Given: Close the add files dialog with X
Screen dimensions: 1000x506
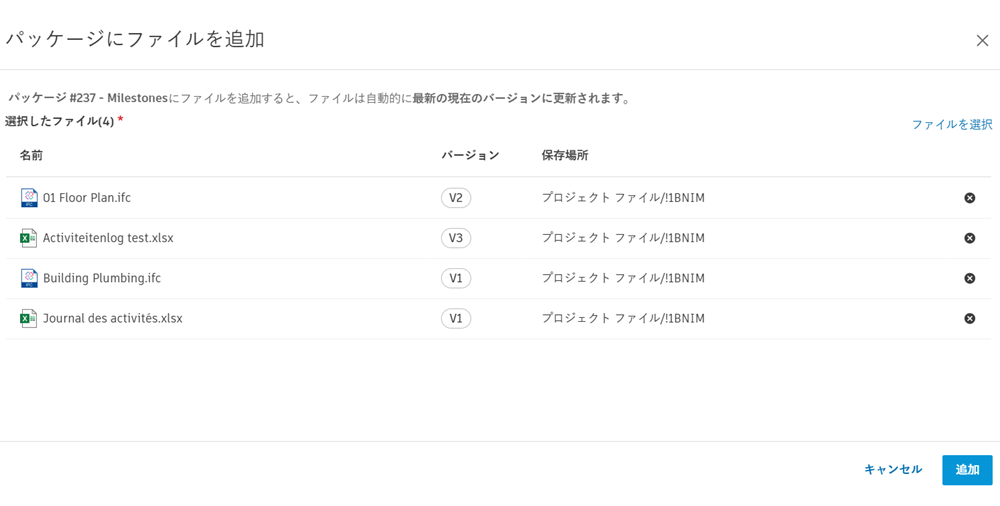Looking at the screenshot, I should pyautogui.click(x=982, y=40).
